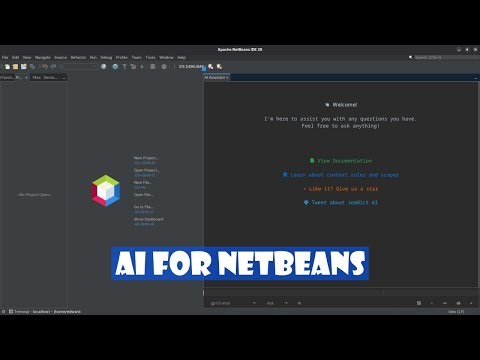Screen dimensions: 480x360
Task: Click the square icon in the assistant's bottom-right bar
Action: (419, 303)
